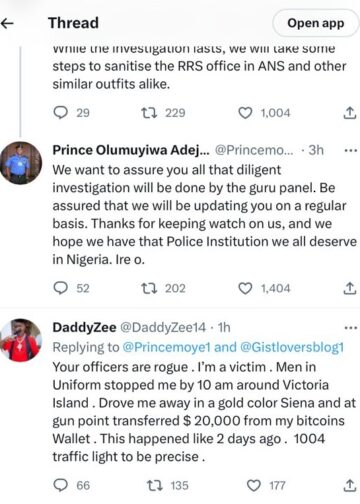Share the RRS office tweet
This screenshot has width=360, height=504.
pos(350,113)
